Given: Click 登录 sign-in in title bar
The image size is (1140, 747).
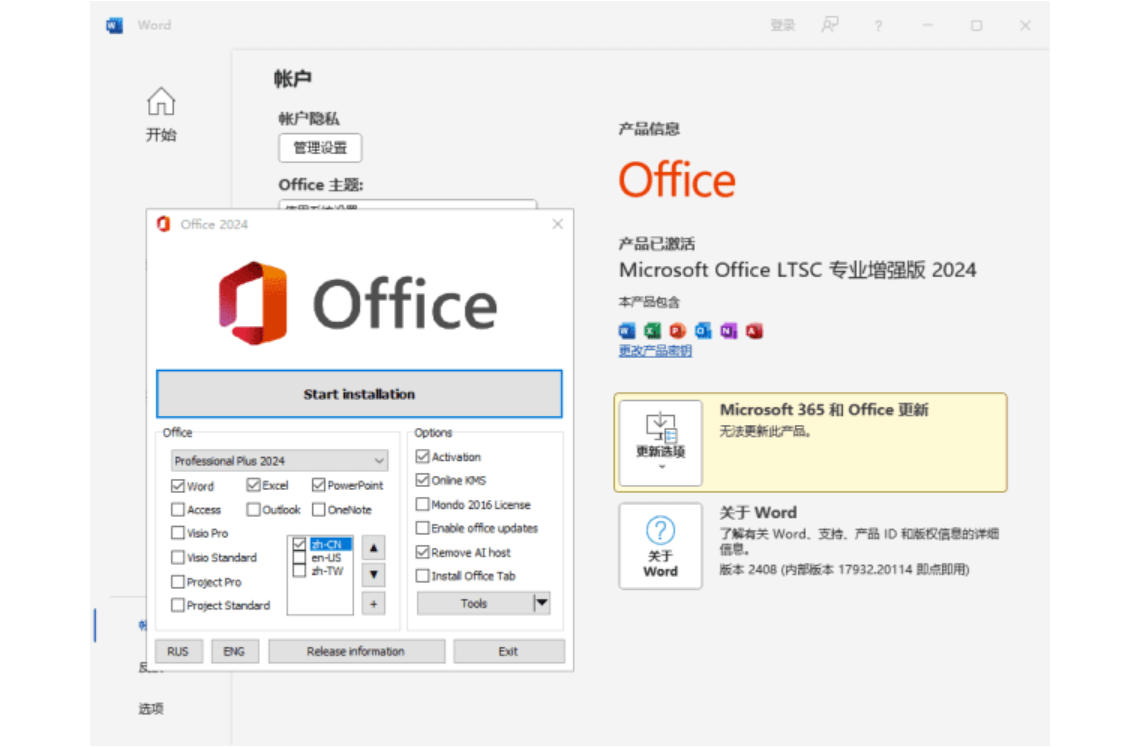Looking at the screenshot, I should tap(782, 25).
